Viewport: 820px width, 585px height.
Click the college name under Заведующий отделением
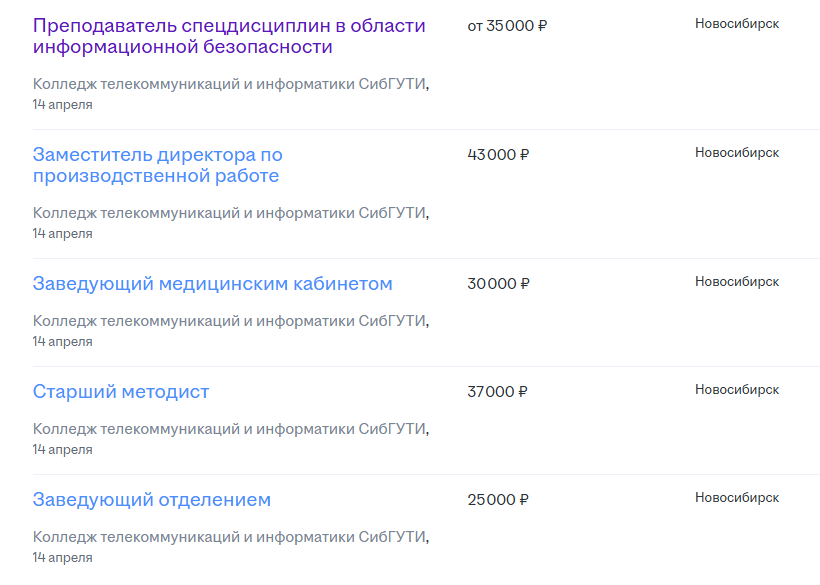tap(230, 537)
